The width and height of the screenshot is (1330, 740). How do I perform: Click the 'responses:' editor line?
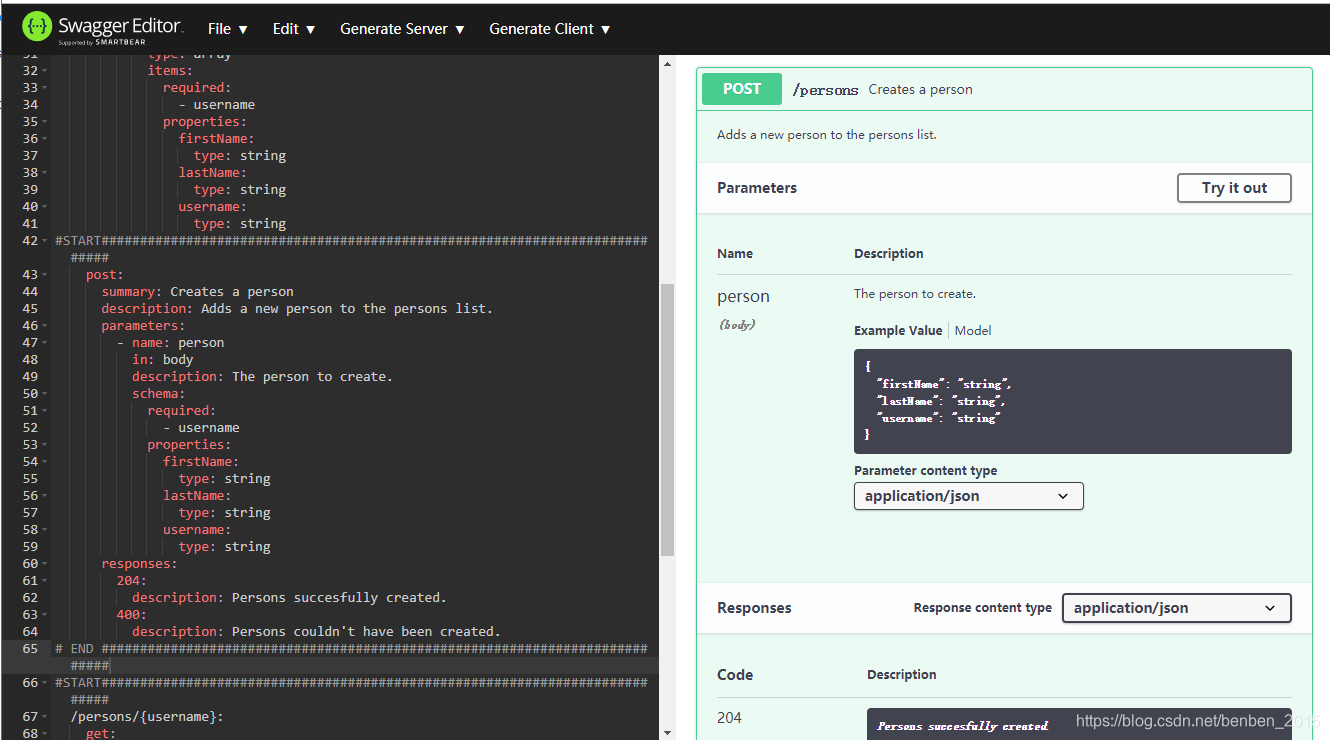point(139,563)
